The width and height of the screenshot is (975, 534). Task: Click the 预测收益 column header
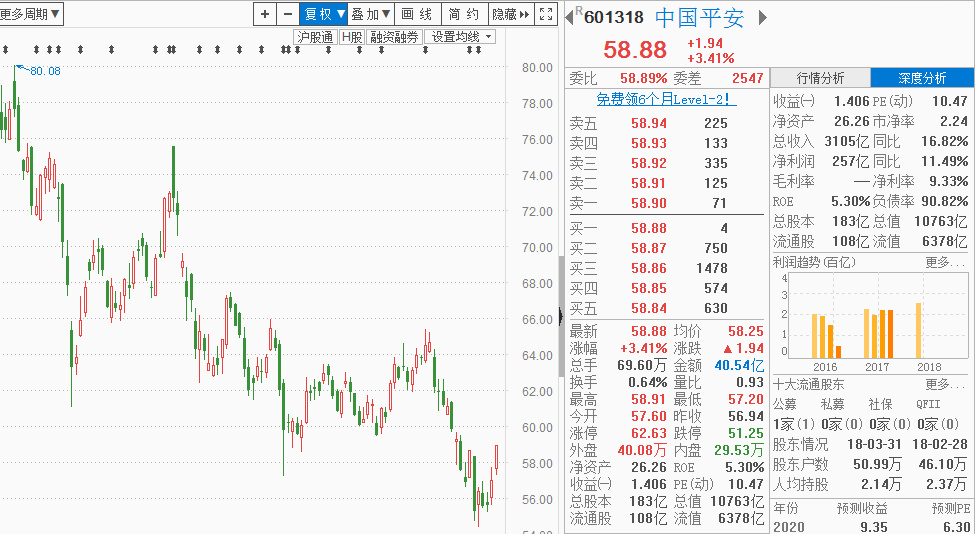[x=862, y=509]
